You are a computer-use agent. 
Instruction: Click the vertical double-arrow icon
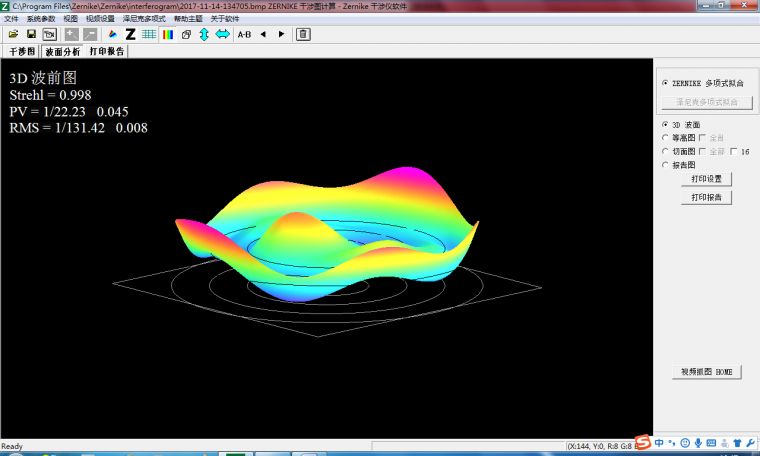pyautogui.click(x=204, y=34)
